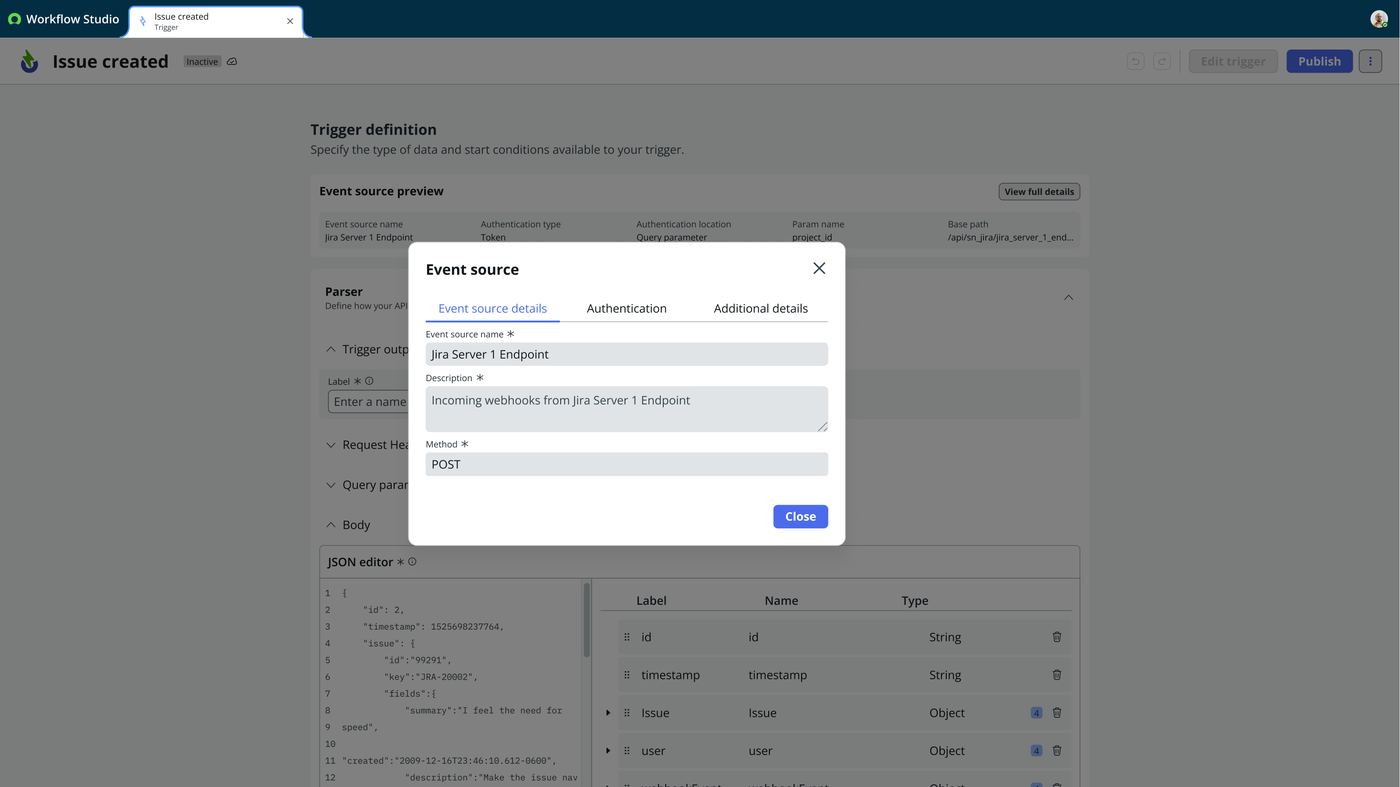Click the Label info icon
Screen dimensions: 1400x787
coord(369,381)
